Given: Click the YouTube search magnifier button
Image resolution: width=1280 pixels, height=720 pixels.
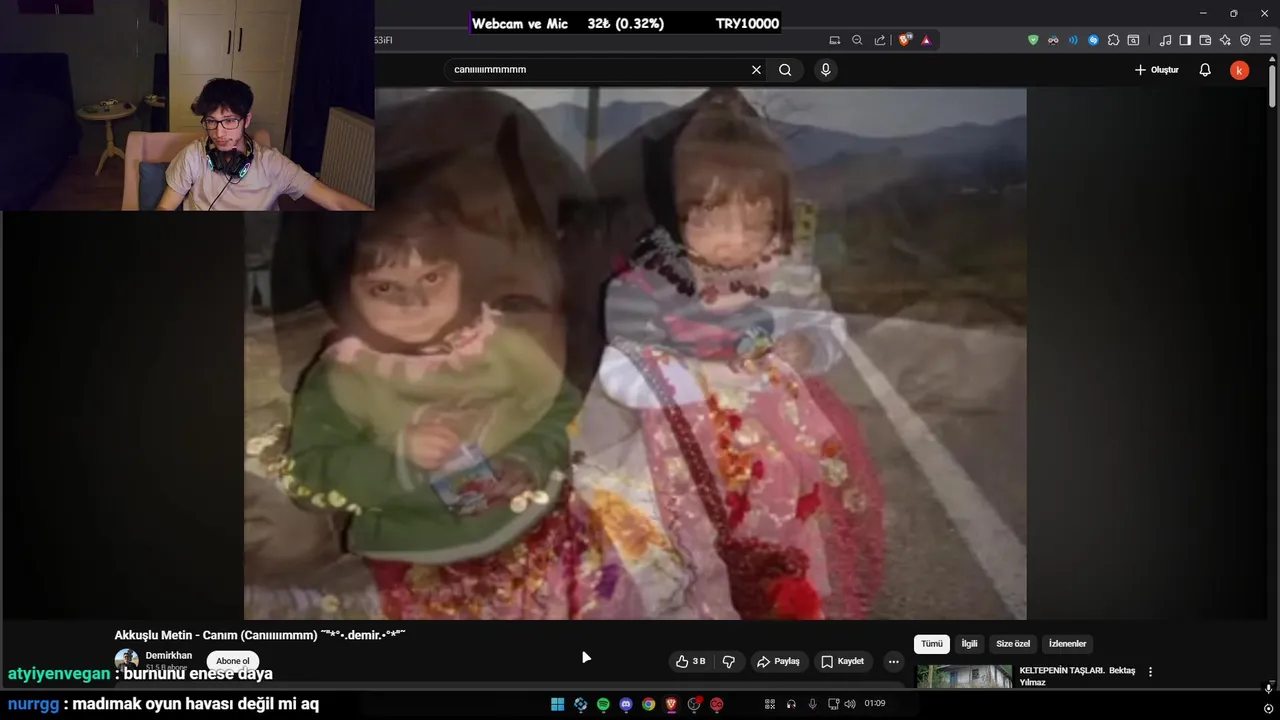Looking at the screenshot, I should coord(785,70).
